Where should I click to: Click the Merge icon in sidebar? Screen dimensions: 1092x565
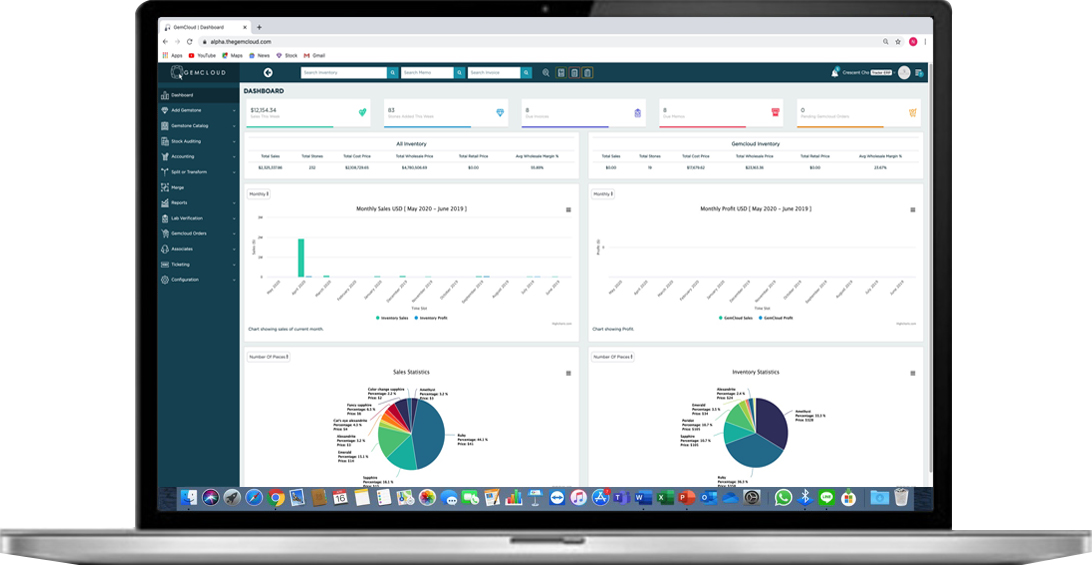(x=164, y=187)
